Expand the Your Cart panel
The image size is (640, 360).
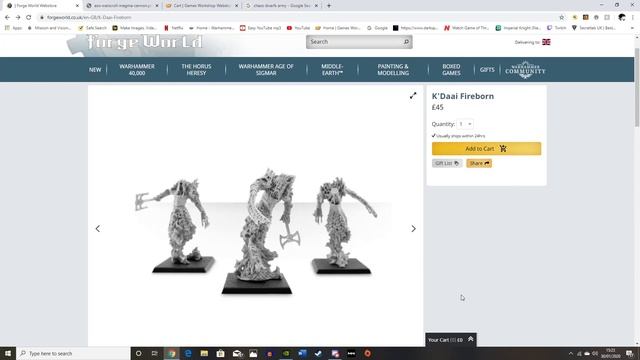point(451,340)
